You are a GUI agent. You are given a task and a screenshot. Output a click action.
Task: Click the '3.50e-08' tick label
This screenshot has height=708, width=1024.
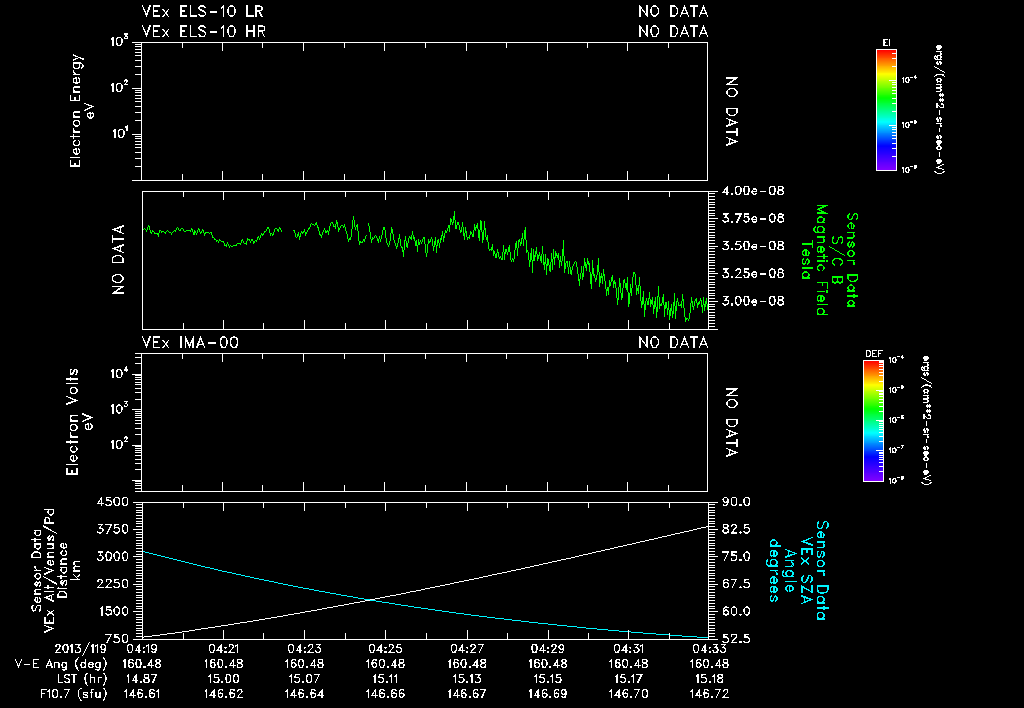point(753,246)
